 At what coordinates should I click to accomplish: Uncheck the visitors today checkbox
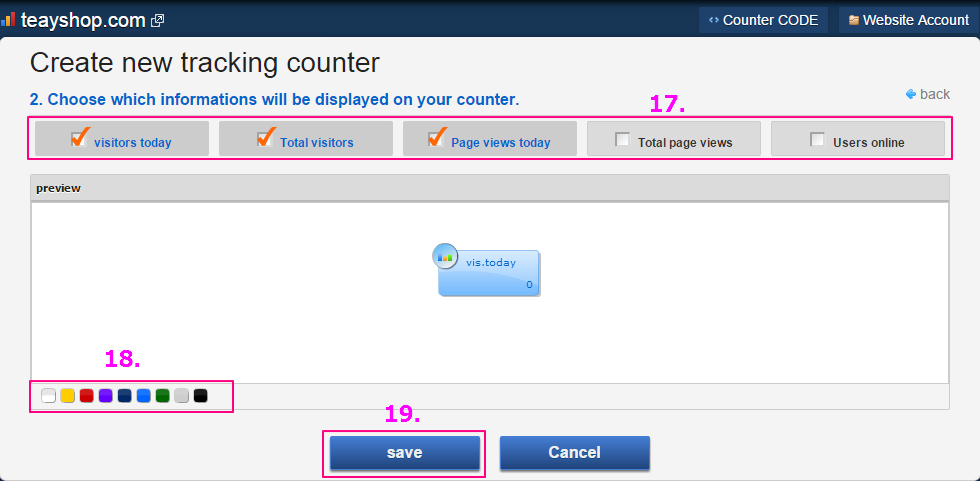tap(81, 139)
